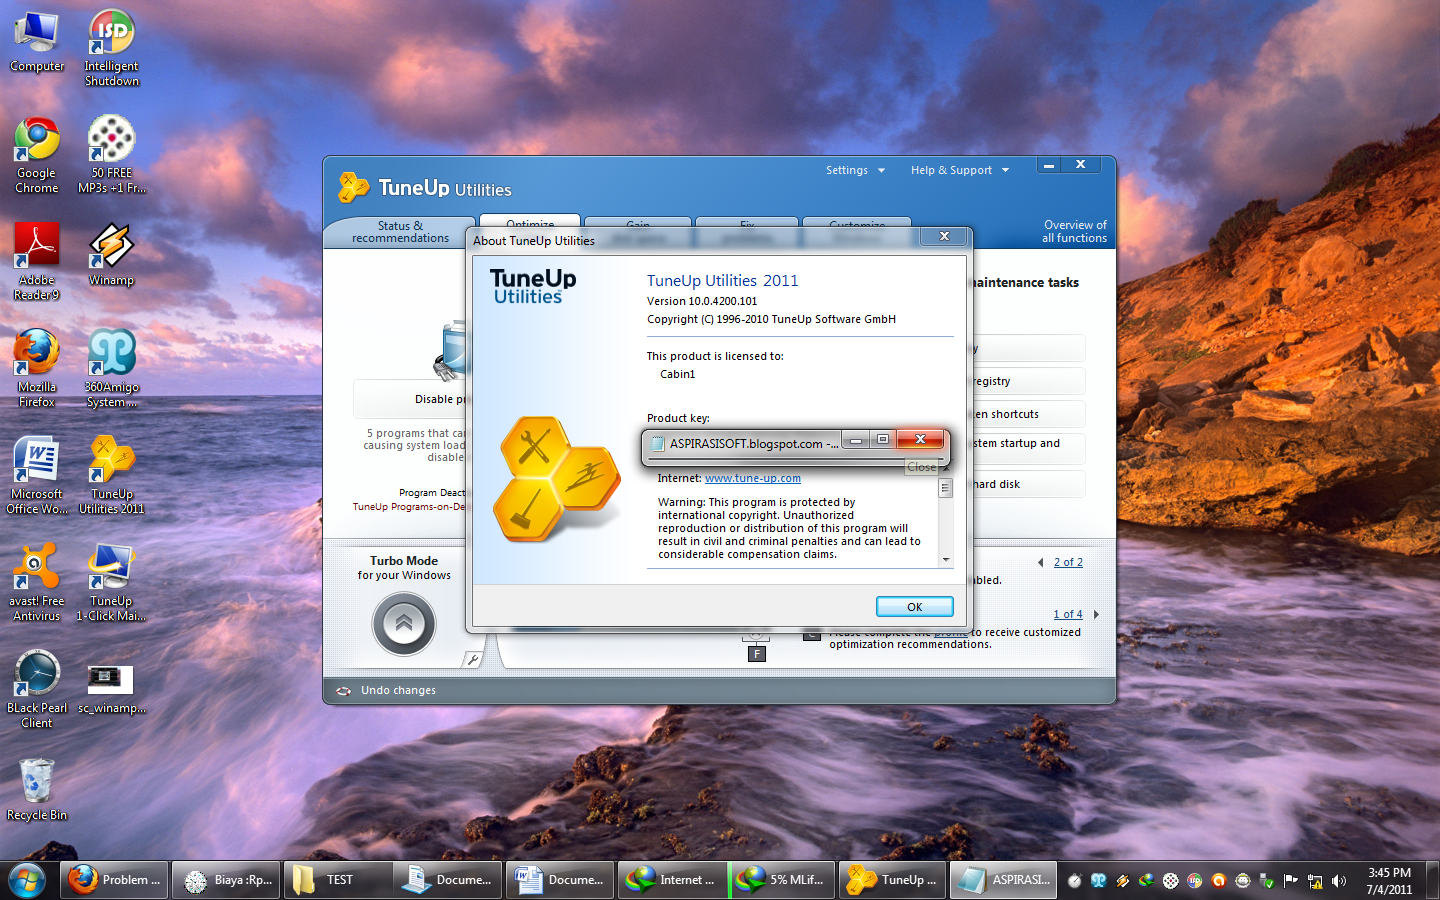Open BLack Pearl Client desktop icon
The image size is (1440, 900).
[37, 690]
